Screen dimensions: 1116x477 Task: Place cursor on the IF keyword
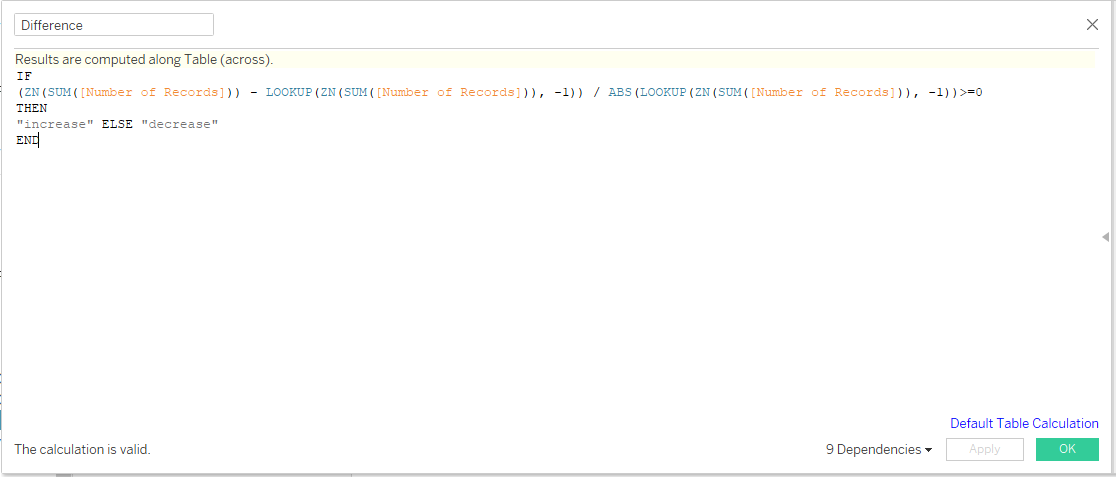point(24,76)
